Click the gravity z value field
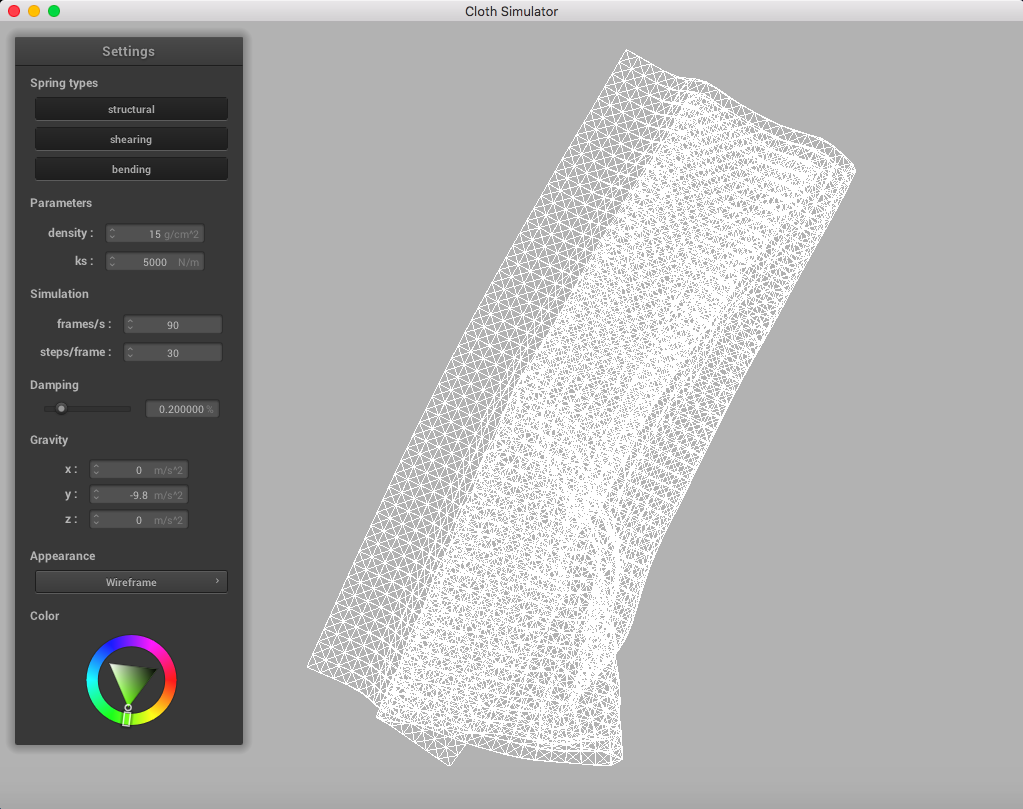Screen dimensions: 1023x809 (x=139, y=519)
